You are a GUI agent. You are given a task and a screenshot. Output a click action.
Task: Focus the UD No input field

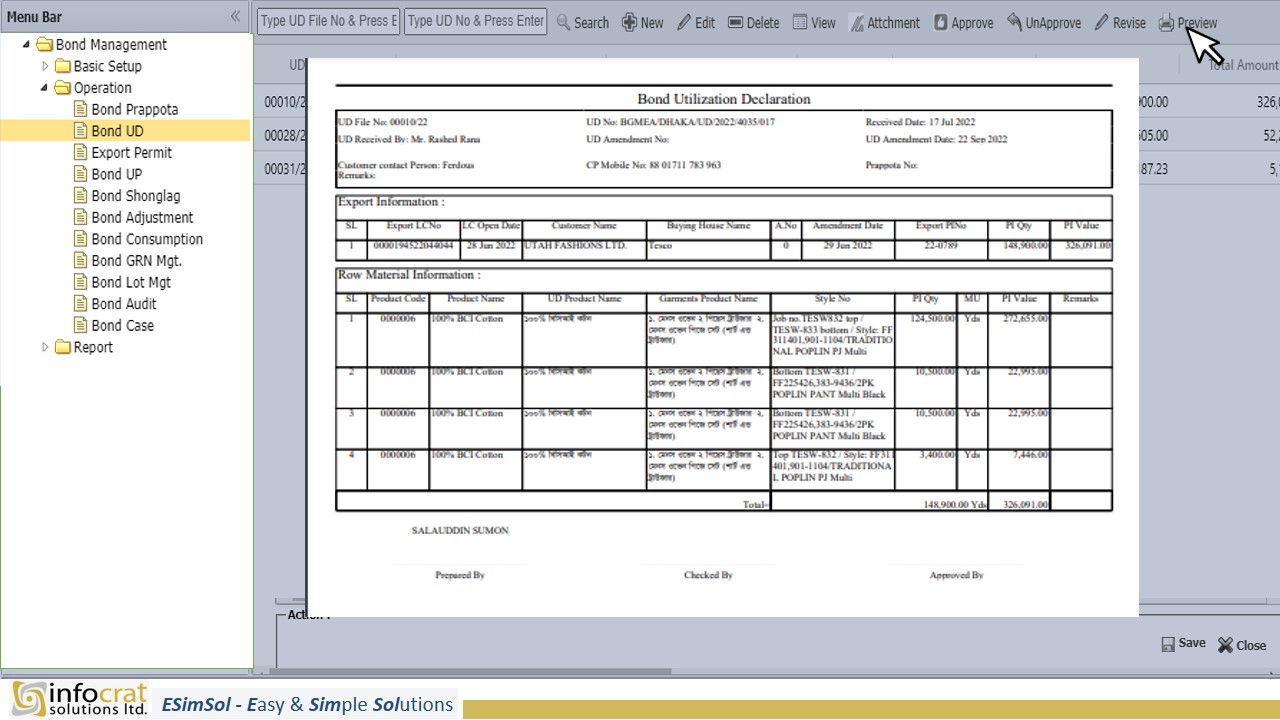click(x=476, y=21)
